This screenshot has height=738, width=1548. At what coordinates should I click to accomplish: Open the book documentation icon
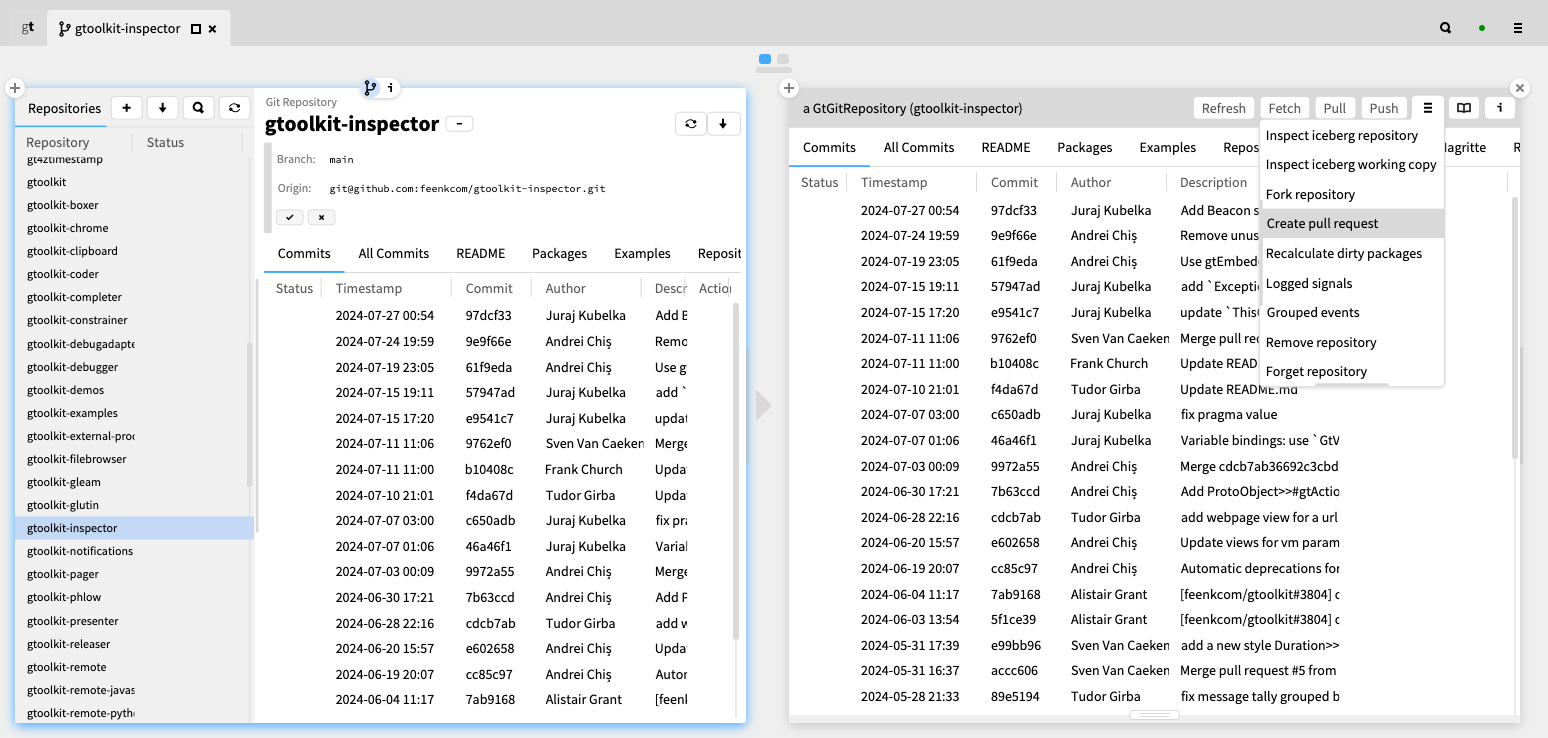(1464, 108)
